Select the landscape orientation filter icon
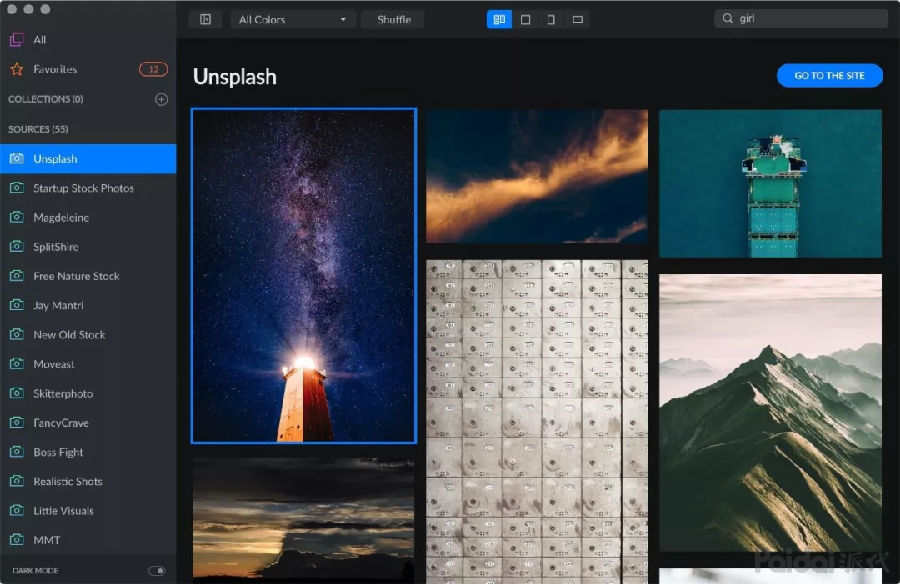The width and height of the screenshot is (900, 584). click(577, 19)
